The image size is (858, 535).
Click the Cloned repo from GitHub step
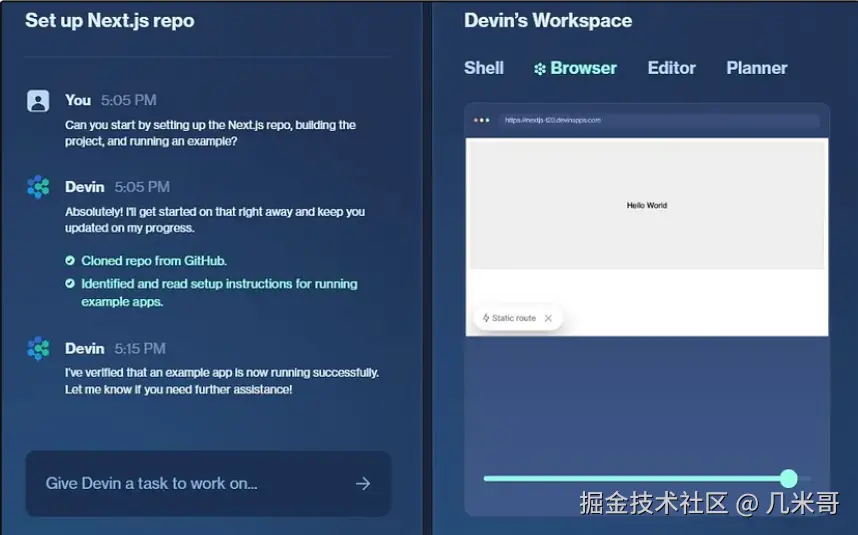[x=154, y=261]
